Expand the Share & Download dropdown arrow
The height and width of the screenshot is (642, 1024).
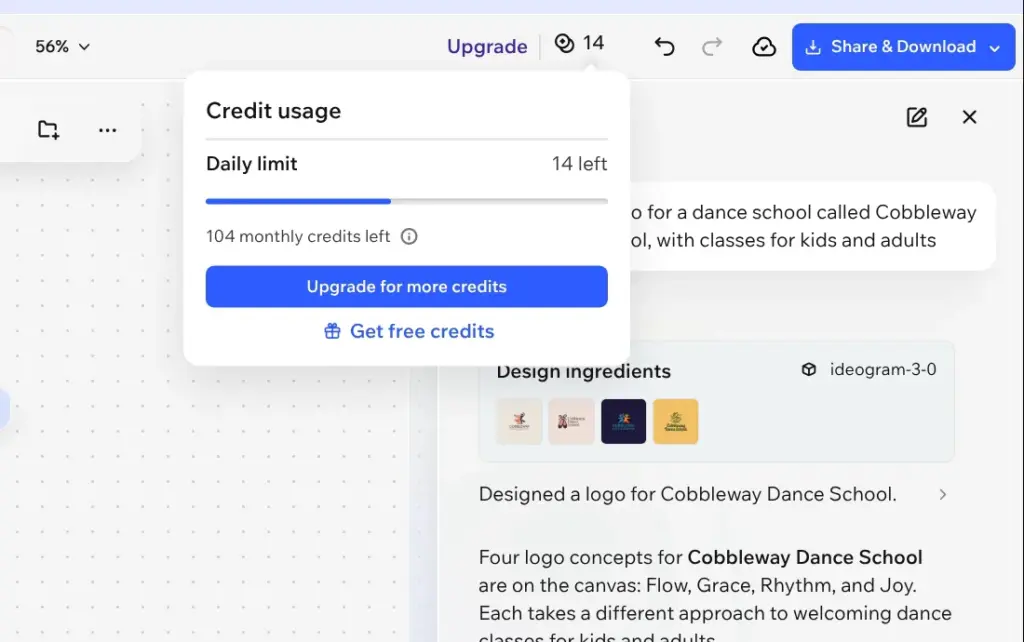coord(995,48)
